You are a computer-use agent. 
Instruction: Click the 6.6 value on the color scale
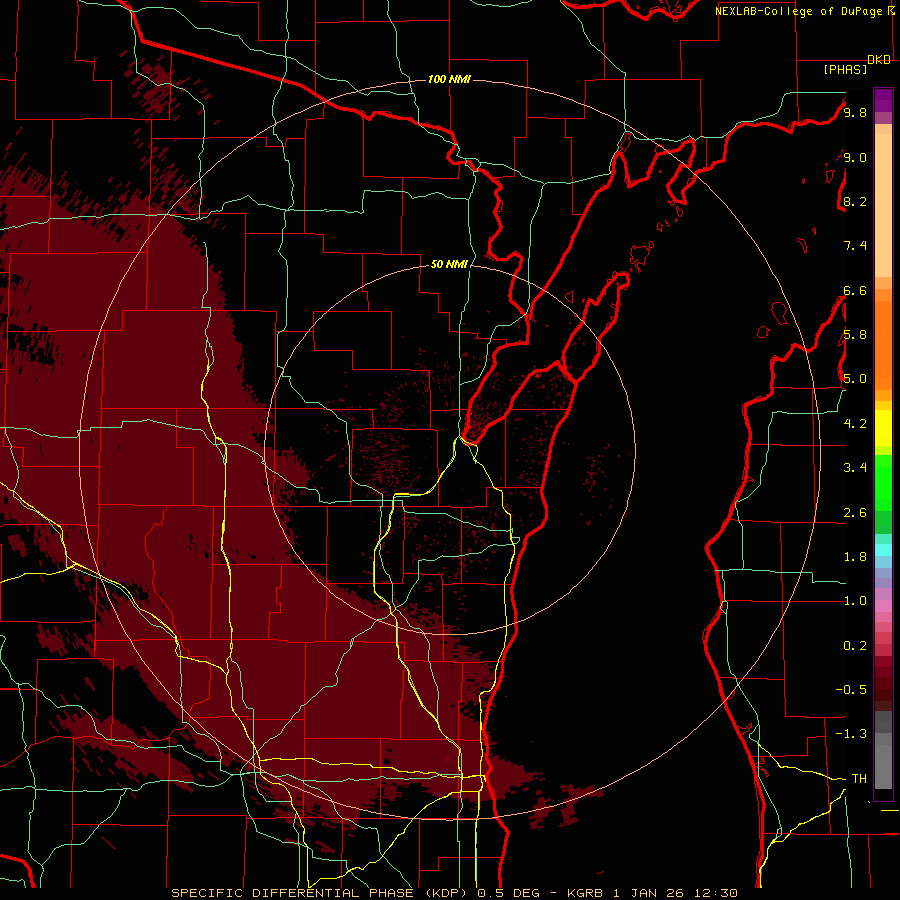(855, 290)
